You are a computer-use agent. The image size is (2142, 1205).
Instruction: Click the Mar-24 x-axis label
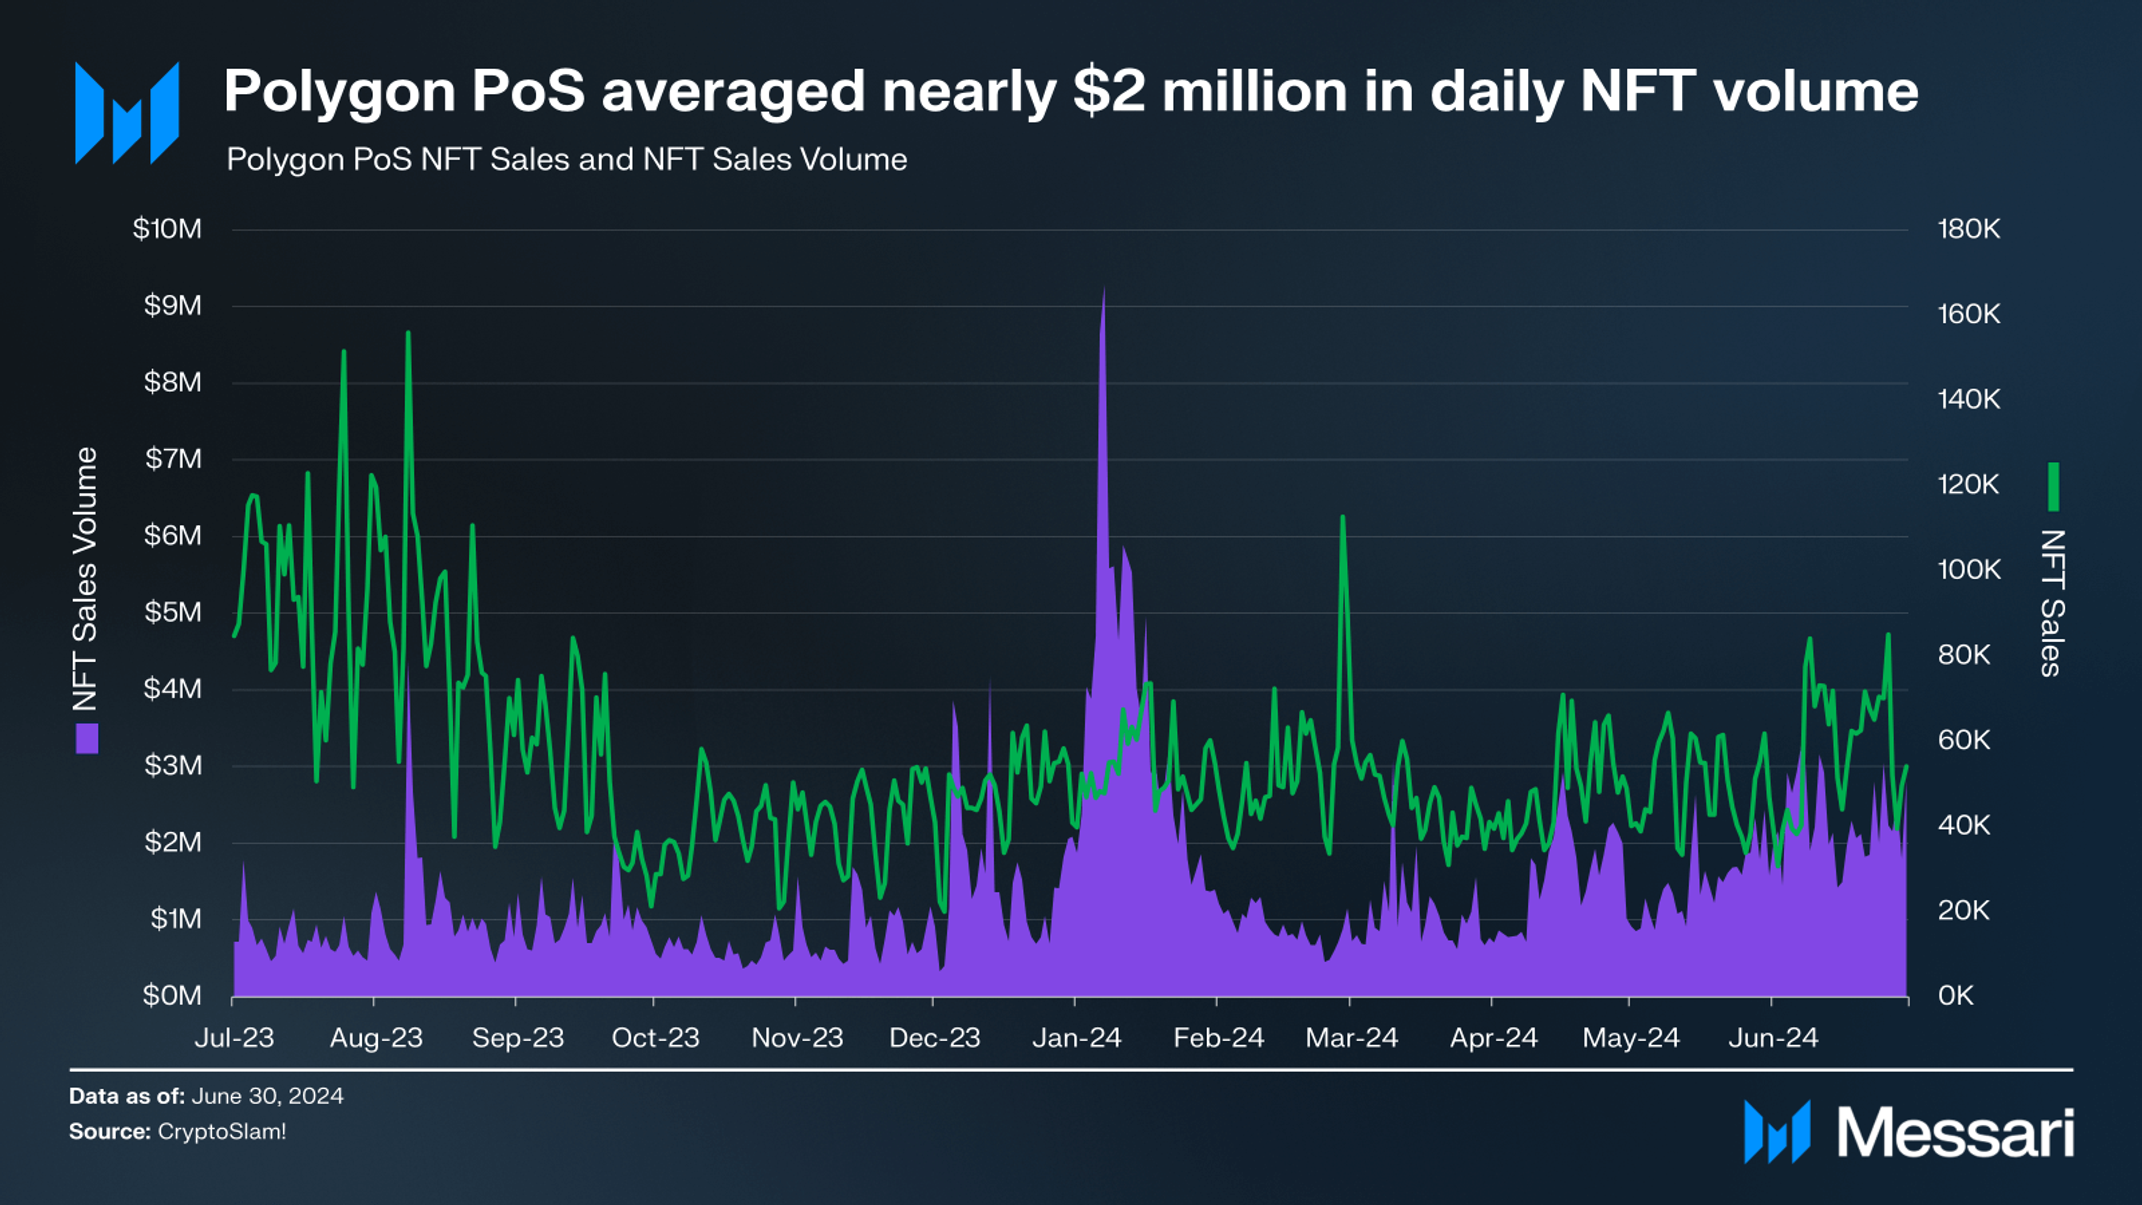point(1351,1038)
